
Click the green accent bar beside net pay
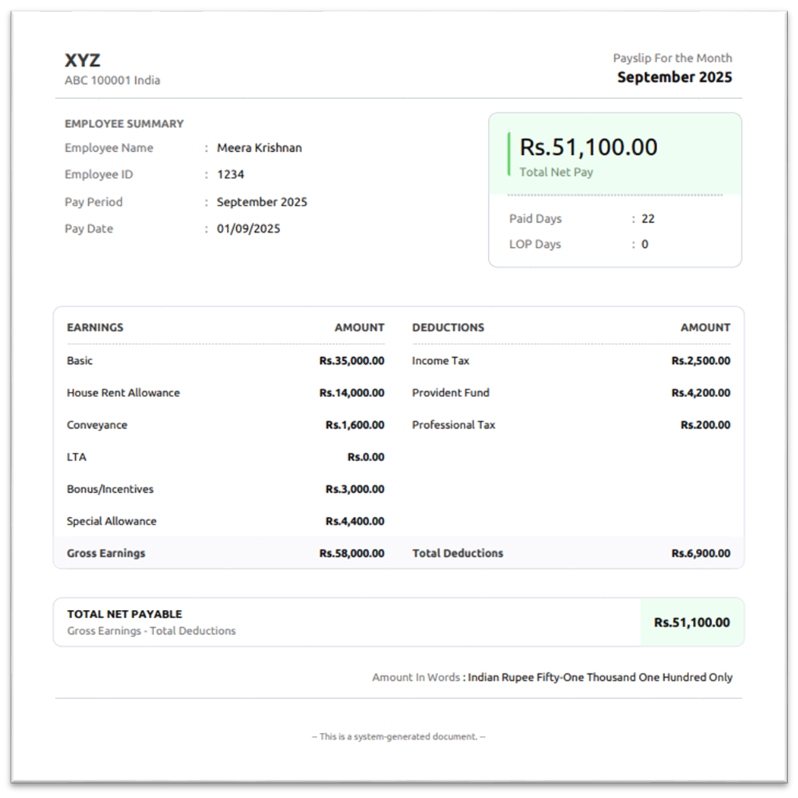coord(509,154)
